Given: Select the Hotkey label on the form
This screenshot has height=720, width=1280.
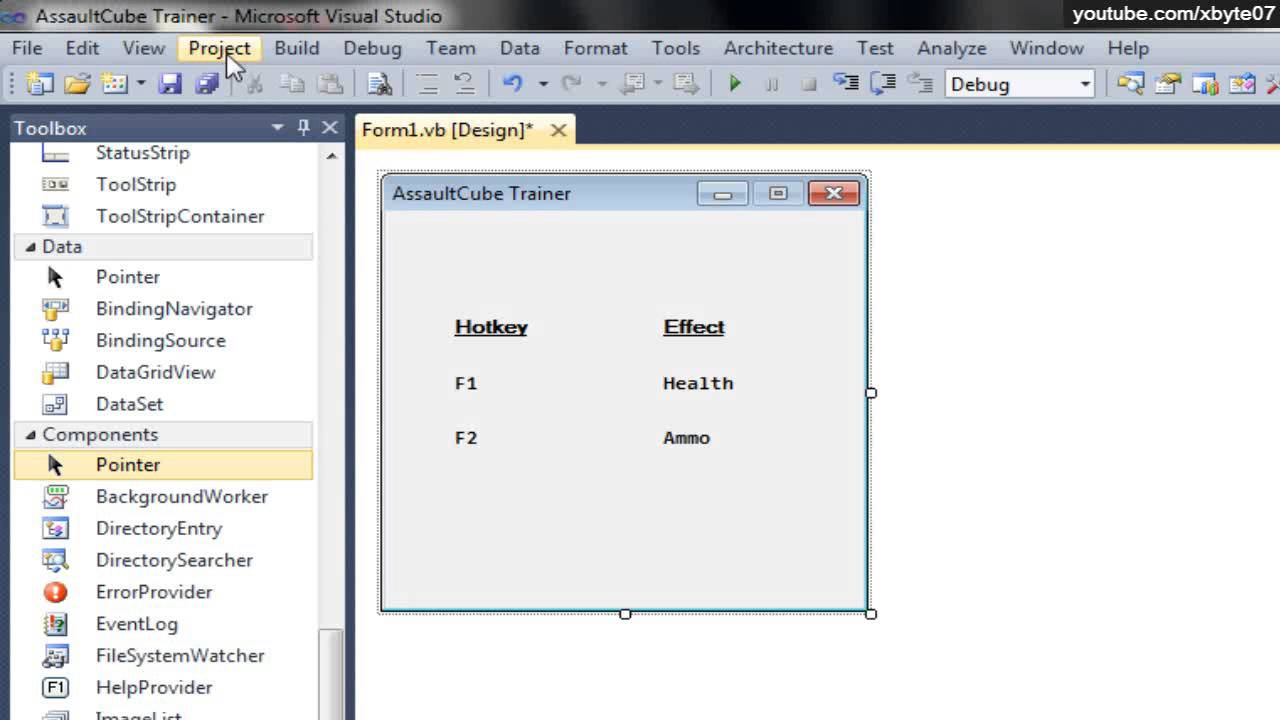Looking at the screenshot, I should click(491, 327).
